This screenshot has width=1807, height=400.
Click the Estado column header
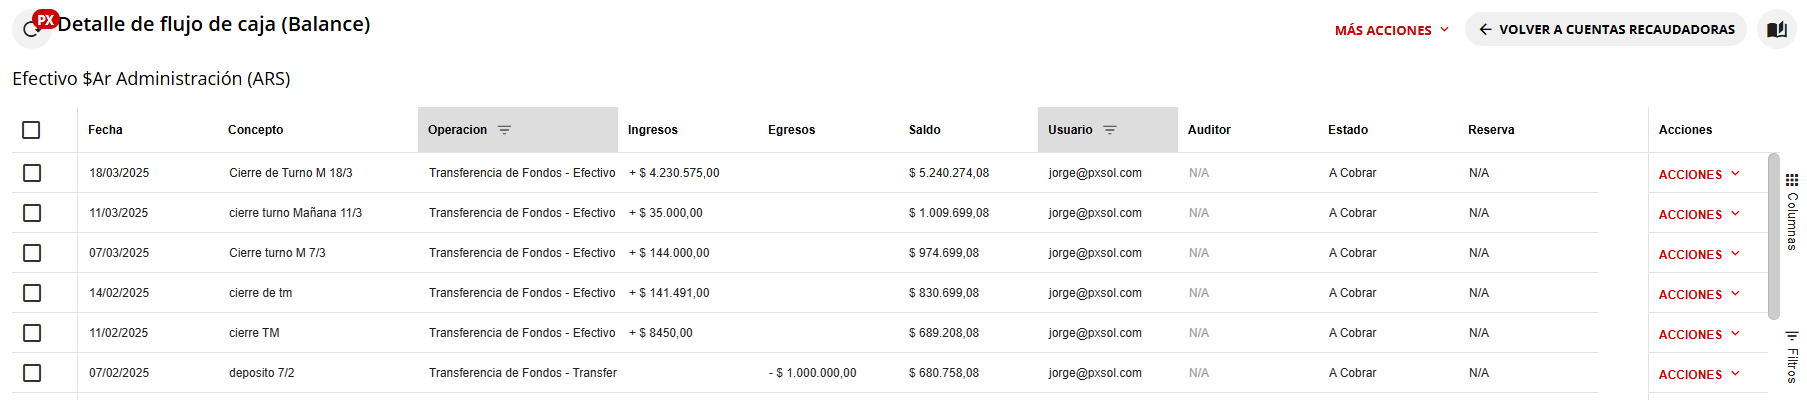tap(1347, 130)
